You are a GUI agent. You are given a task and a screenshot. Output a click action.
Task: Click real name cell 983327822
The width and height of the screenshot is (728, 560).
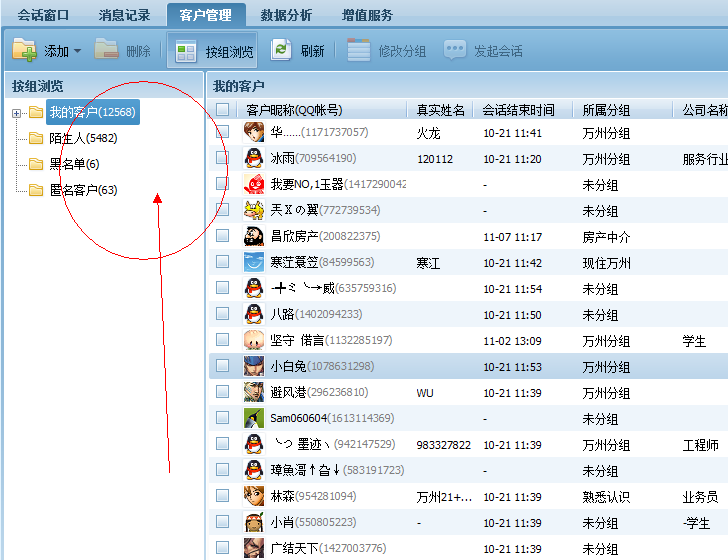pyautogui.click(x=443, y=445)
